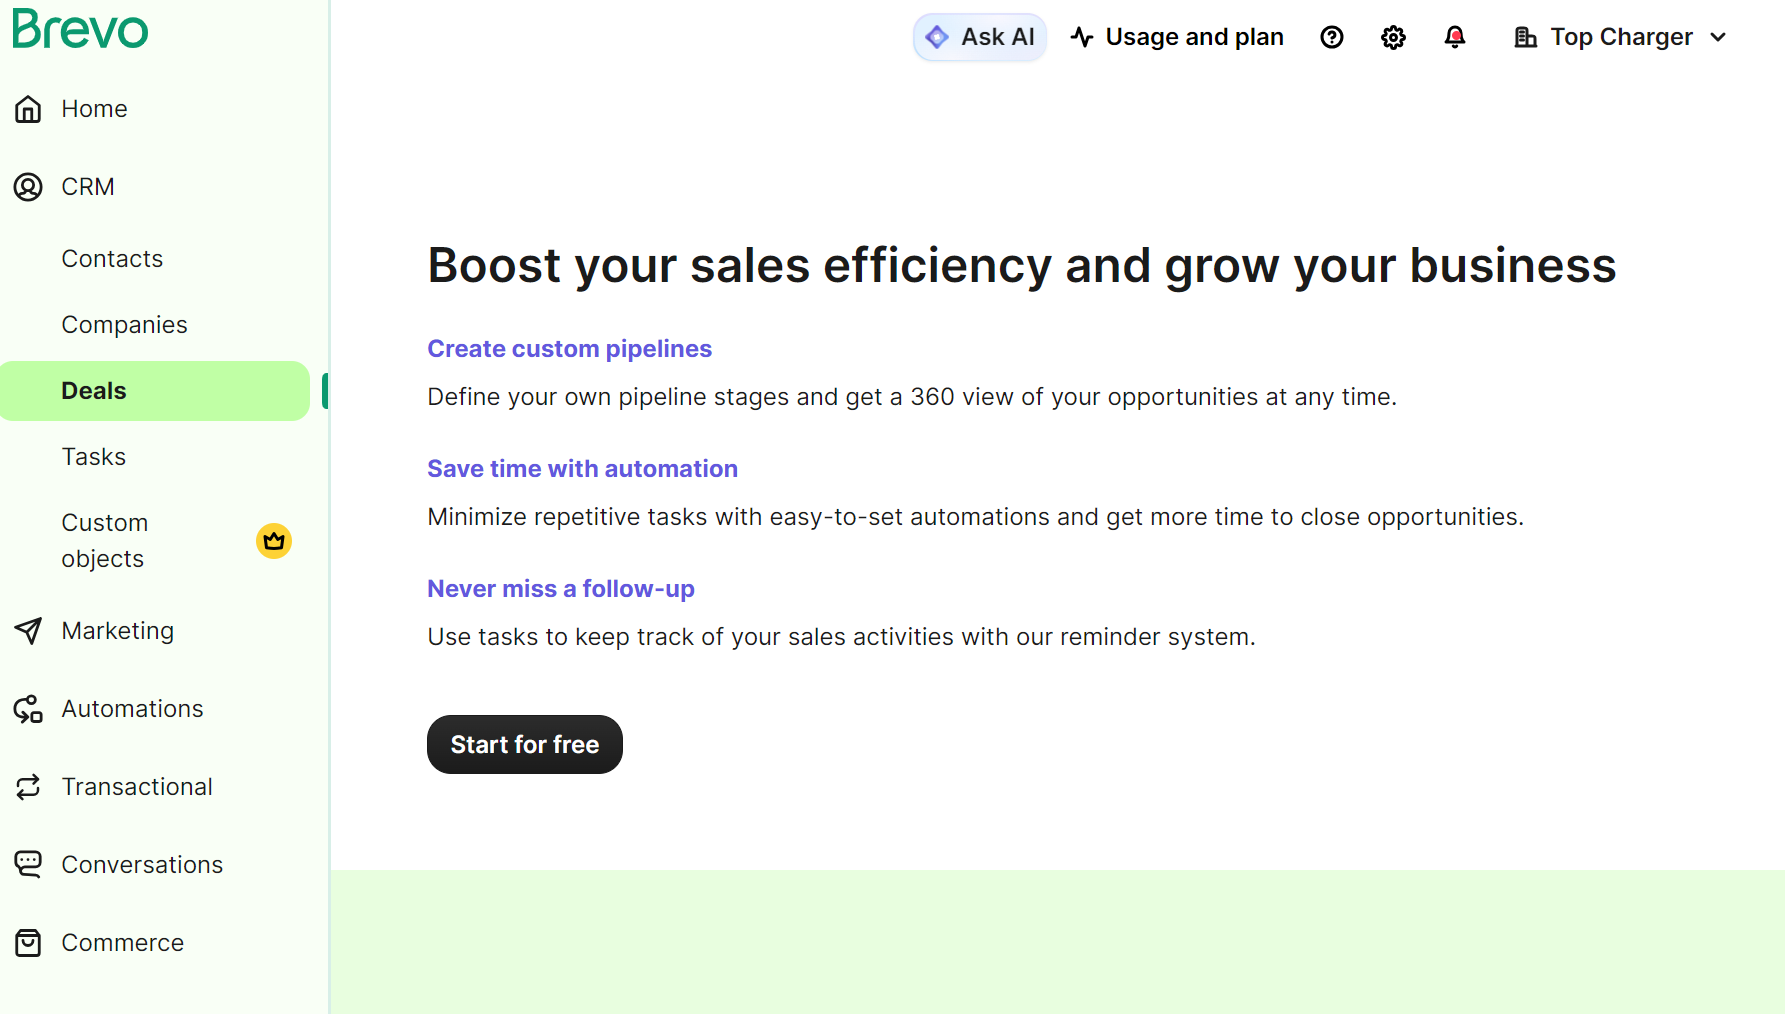Open the notifications bell
Screen dimensions: 1785x1014
pos(1455,36)
